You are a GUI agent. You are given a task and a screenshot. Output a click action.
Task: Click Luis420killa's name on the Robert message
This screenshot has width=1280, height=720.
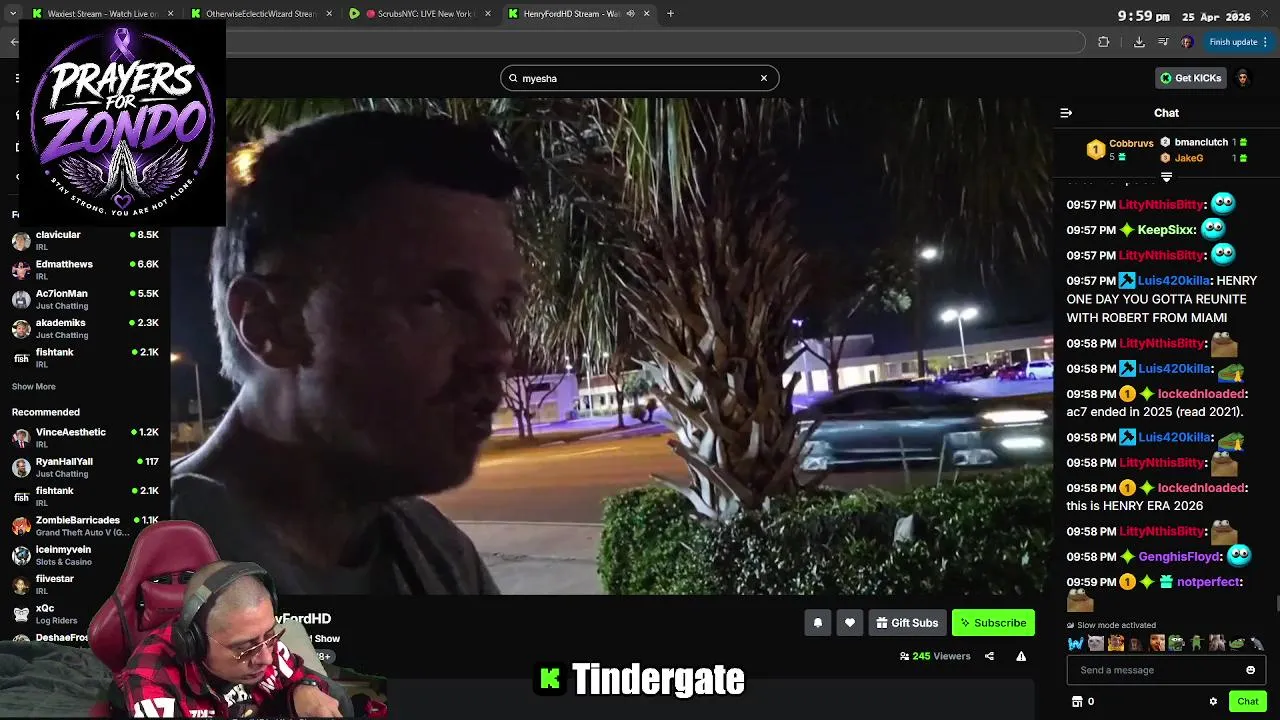point(1174,281)
